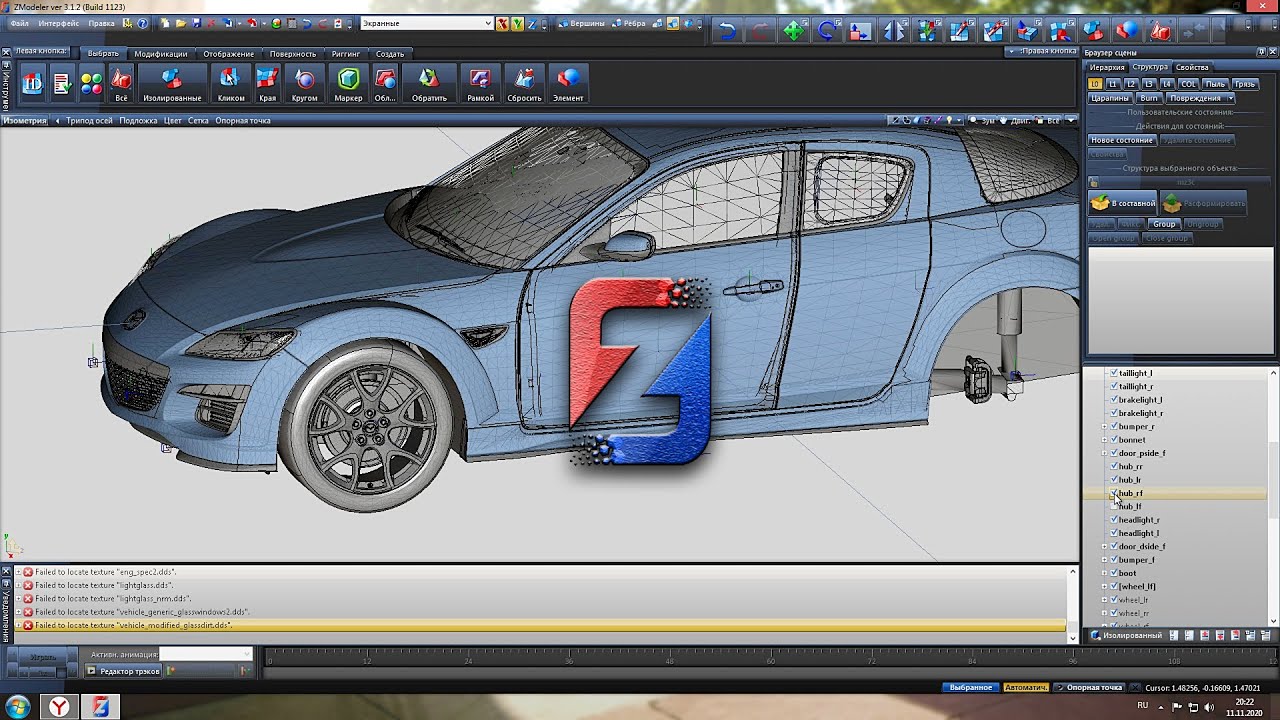Expand the bumper_f tree node

[1104, 560]
